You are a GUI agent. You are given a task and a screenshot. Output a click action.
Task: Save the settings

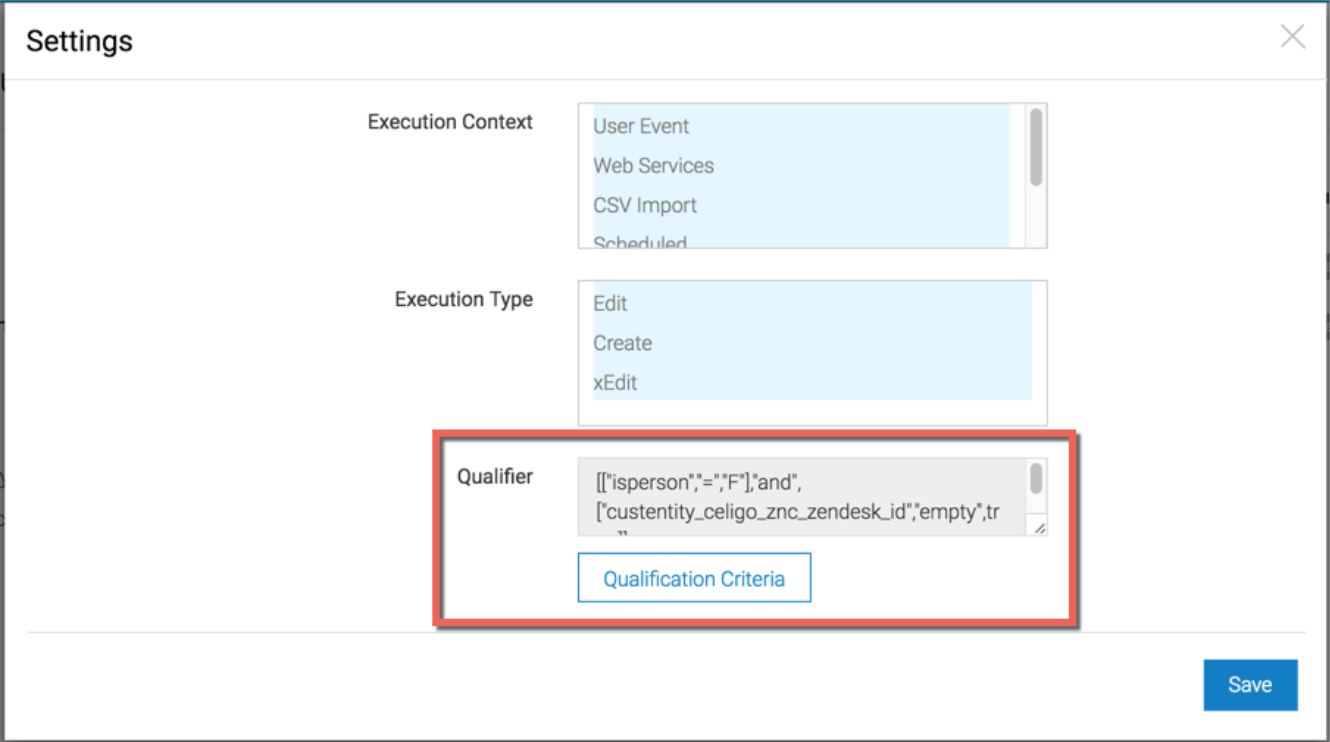[1250, 685]
